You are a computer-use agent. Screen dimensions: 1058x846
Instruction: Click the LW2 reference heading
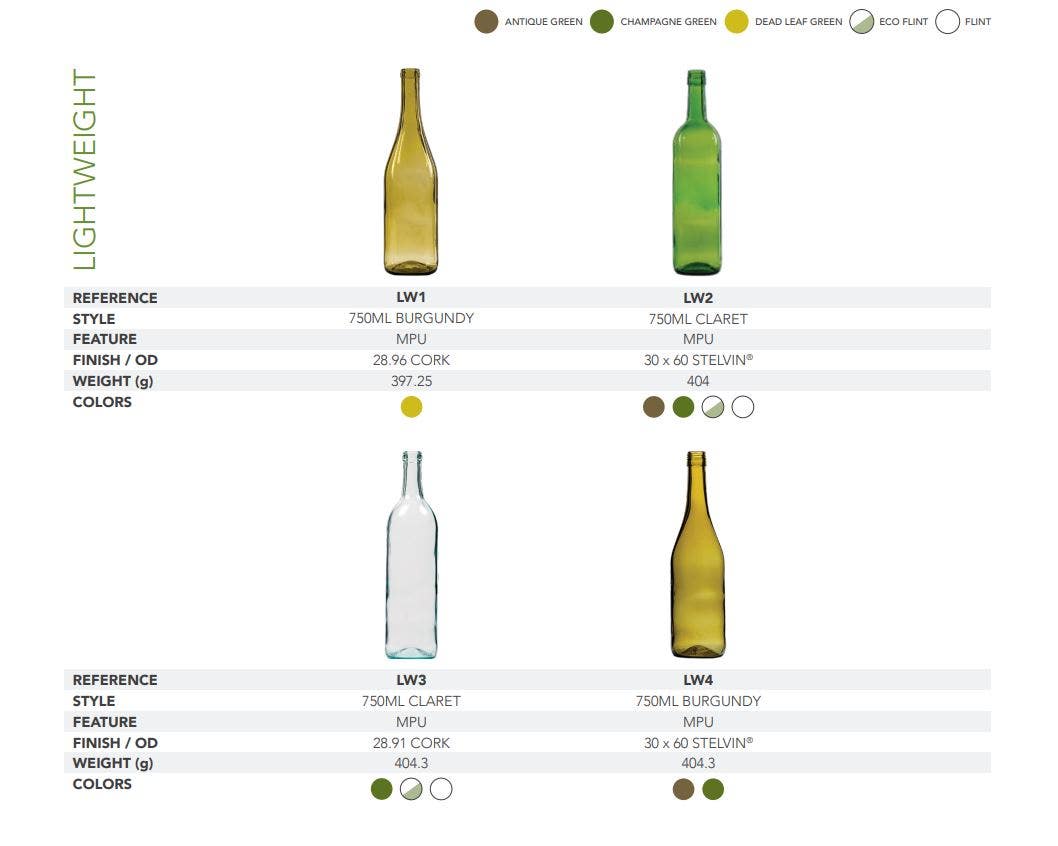(698, 298)
